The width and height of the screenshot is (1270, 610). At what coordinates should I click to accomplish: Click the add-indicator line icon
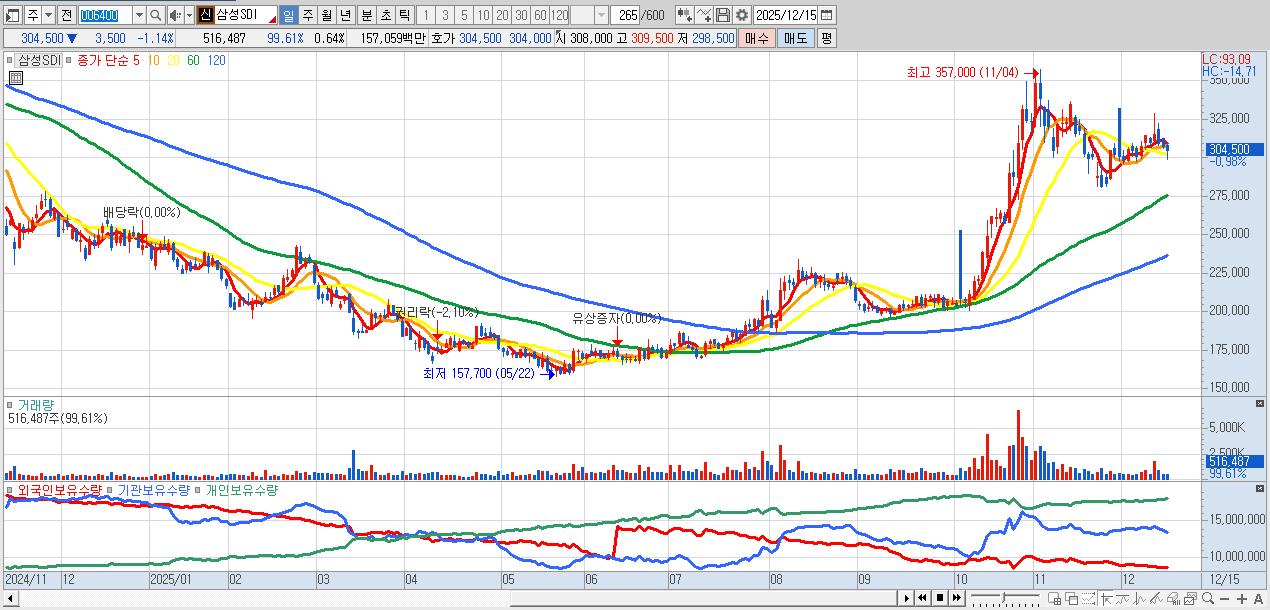pos(704,15)
